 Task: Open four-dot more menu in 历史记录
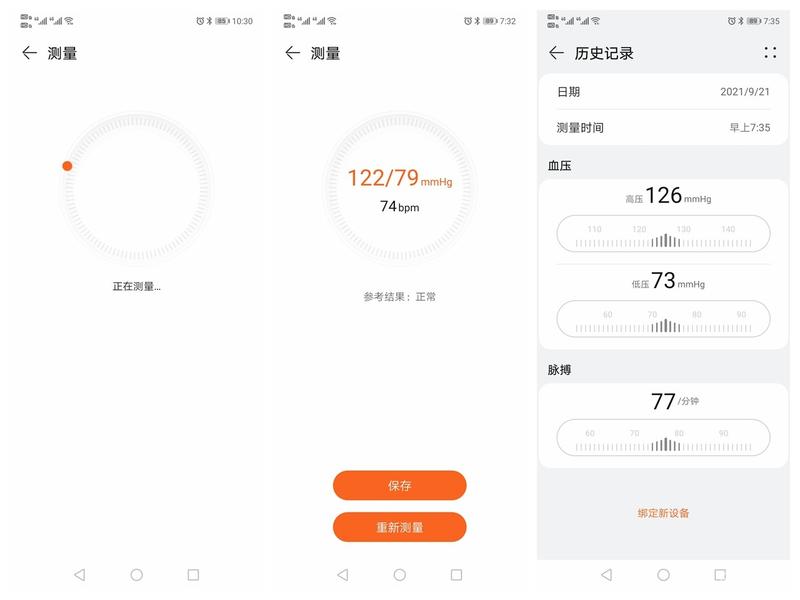coord(770,53)
